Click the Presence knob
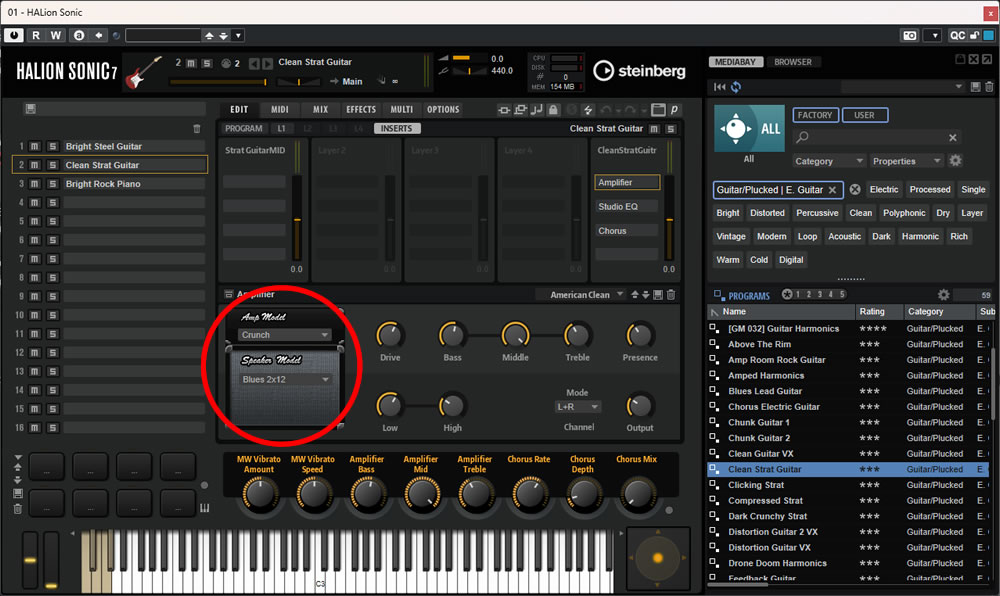The width and height of the screenshot is (1000, 596). pos(640,335)
